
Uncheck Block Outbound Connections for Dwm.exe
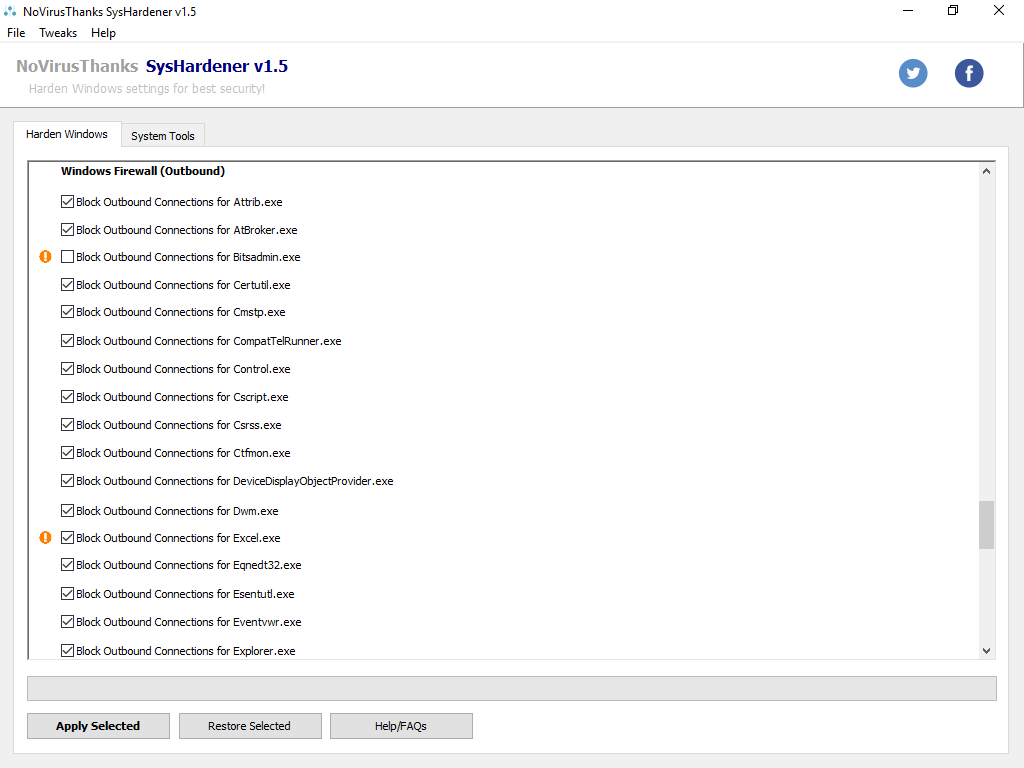click(x=67, y=510)
